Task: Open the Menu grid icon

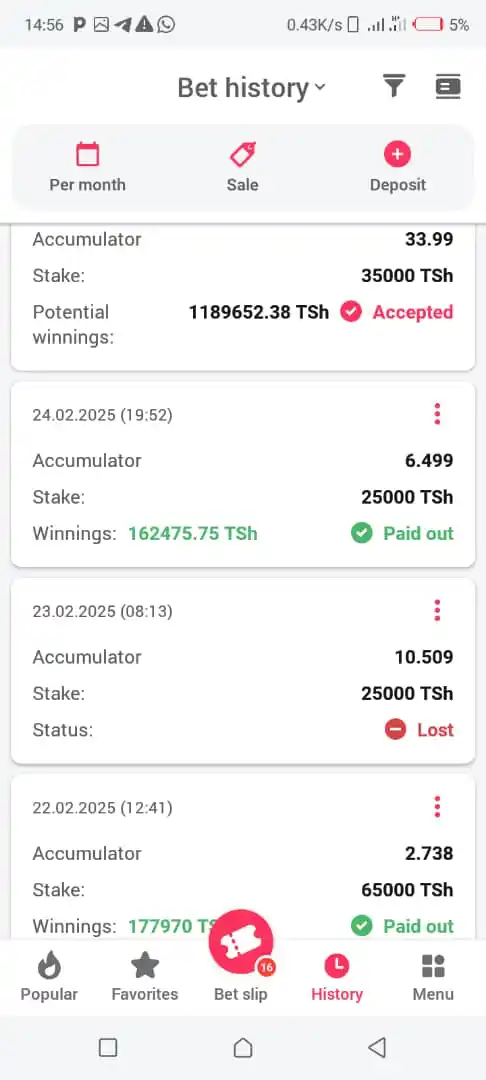Action: pos(433,977)
